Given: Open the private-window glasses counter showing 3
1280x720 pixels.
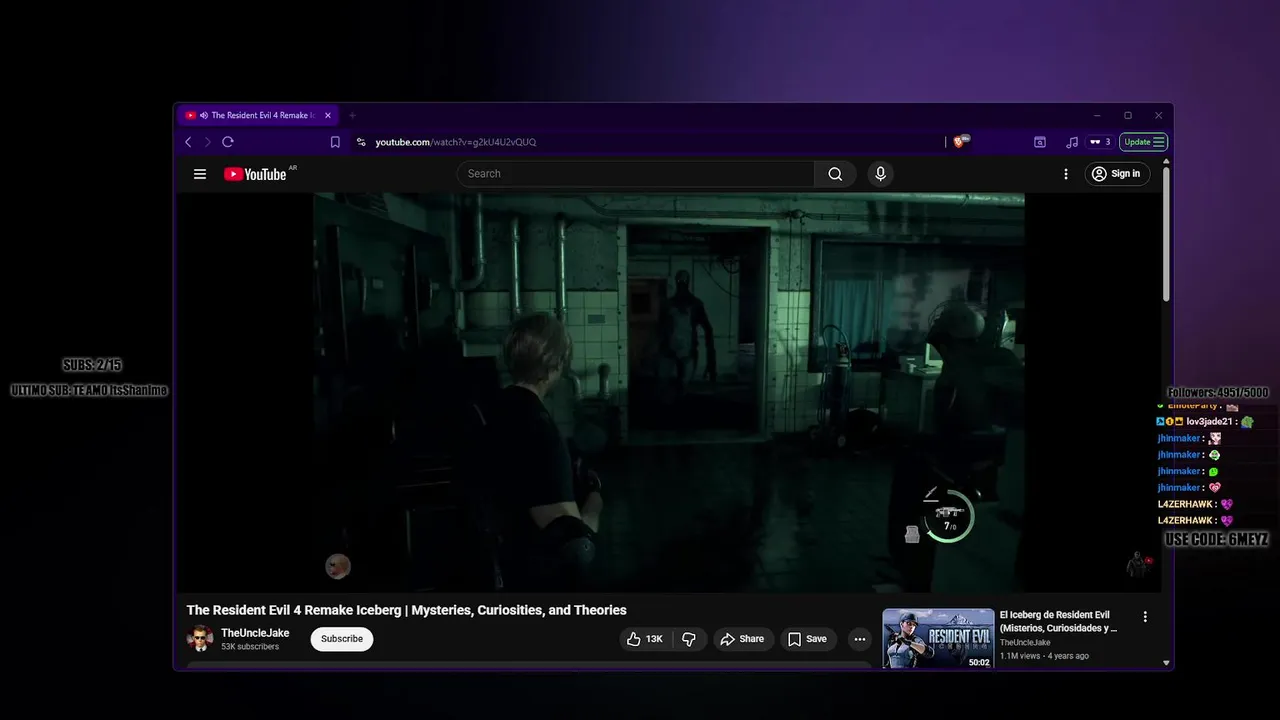Looking at the screenshot, I should (1100, 142).
